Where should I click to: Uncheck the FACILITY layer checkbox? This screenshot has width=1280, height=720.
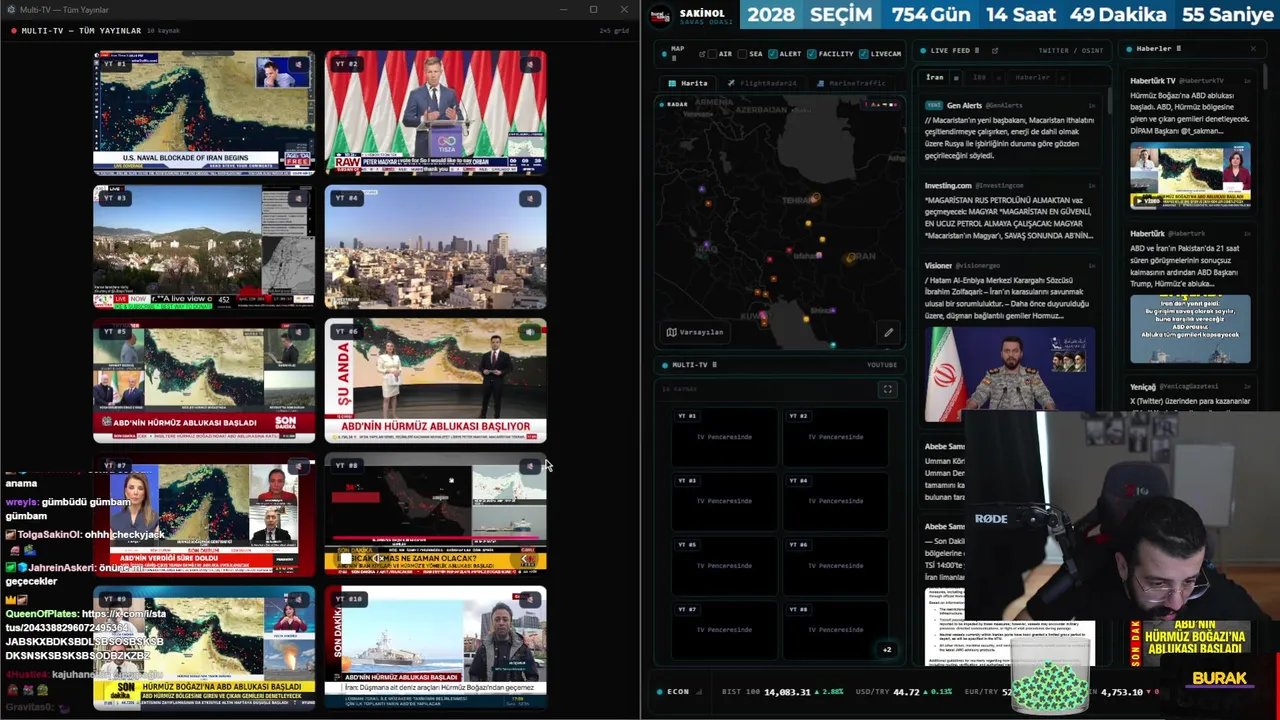point(811,54)
